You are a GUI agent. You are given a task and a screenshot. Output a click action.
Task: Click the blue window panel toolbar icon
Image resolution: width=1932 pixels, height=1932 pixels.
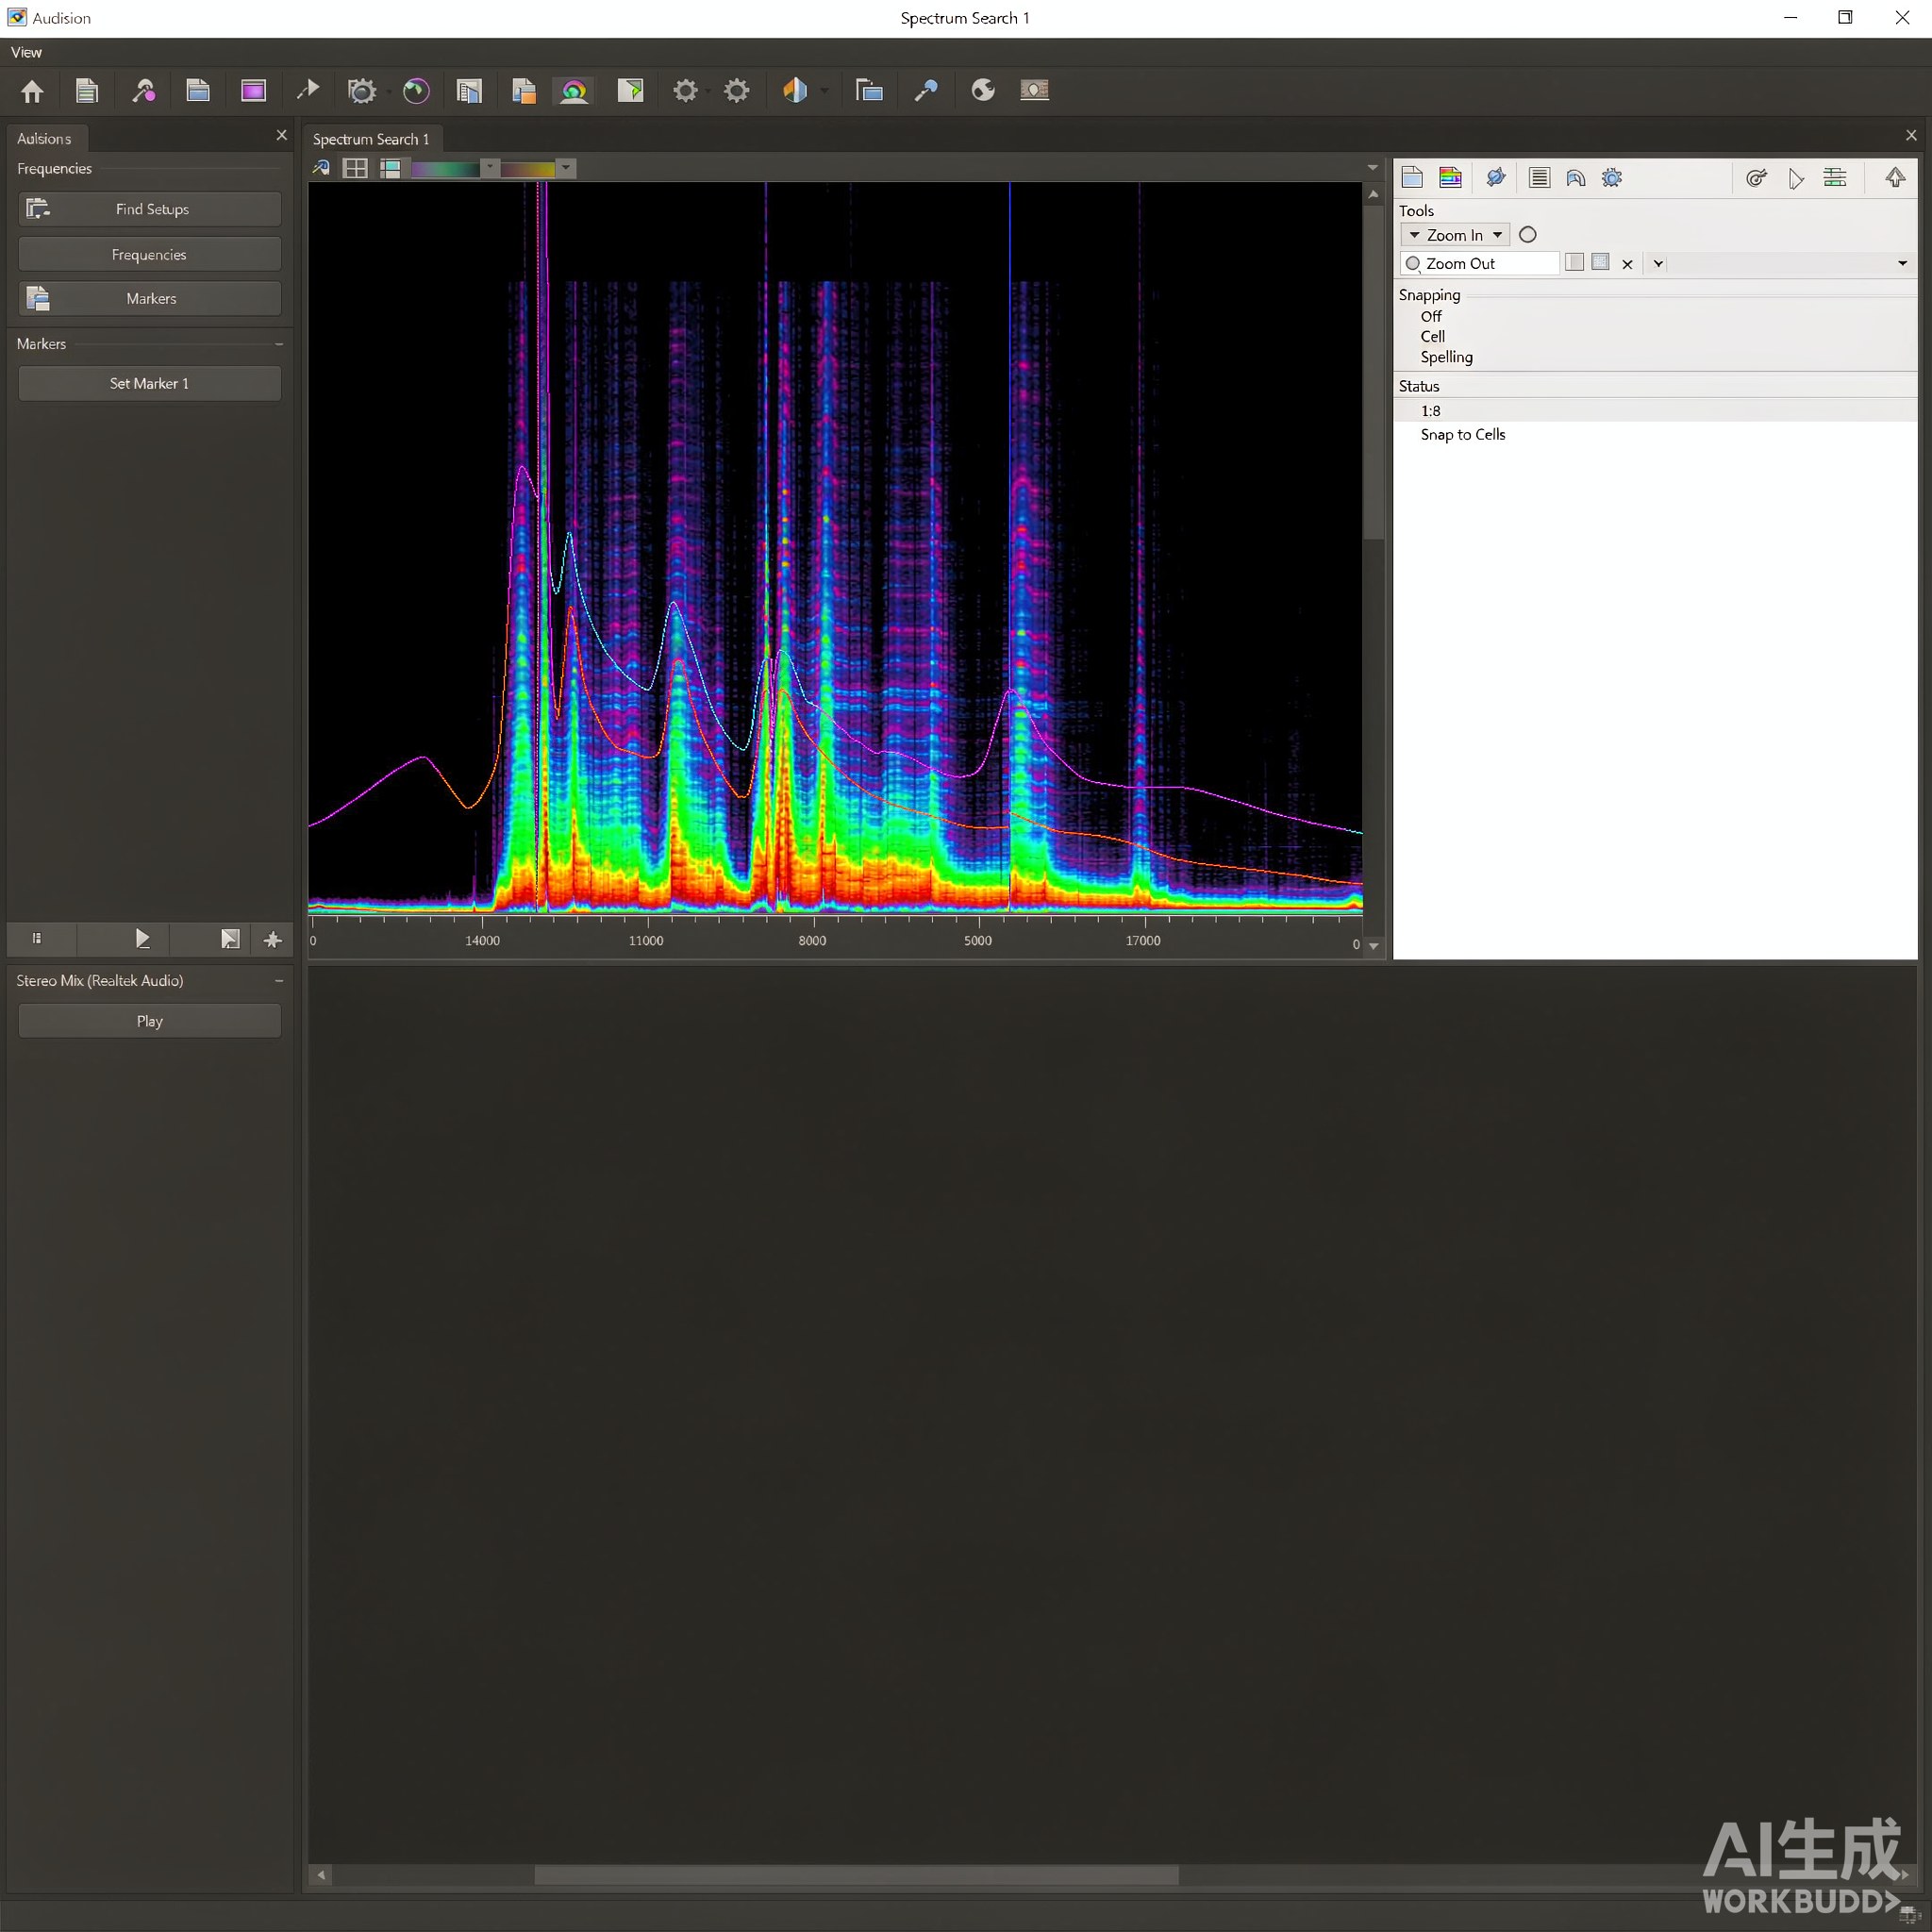tap(198, 91)
